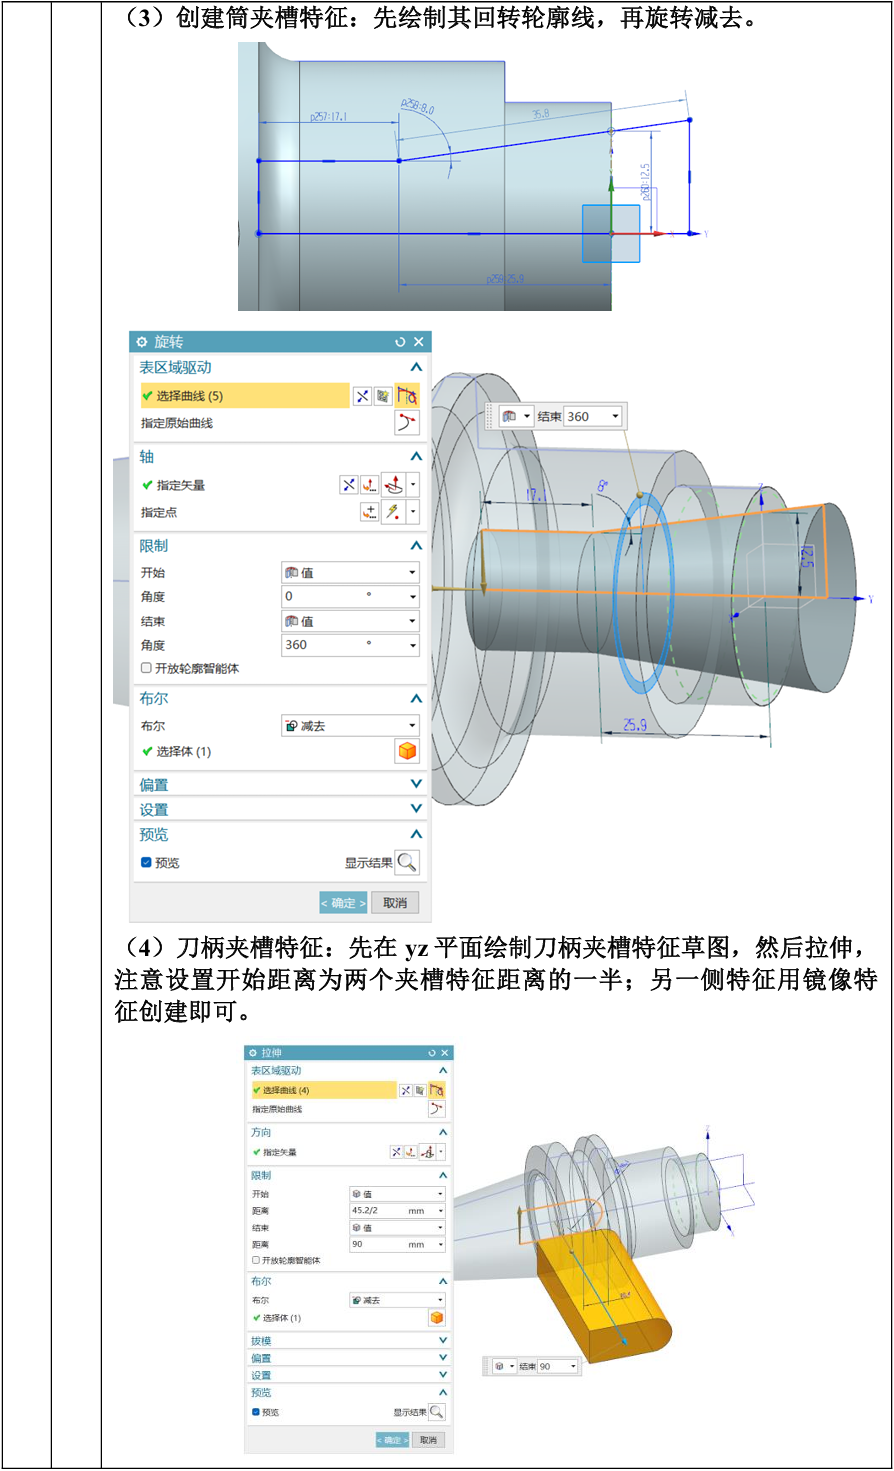The image size is (894, 1471).
Task: Click reverse direction icon in 拉伸 方向 section
Action: pos(396,1152)
